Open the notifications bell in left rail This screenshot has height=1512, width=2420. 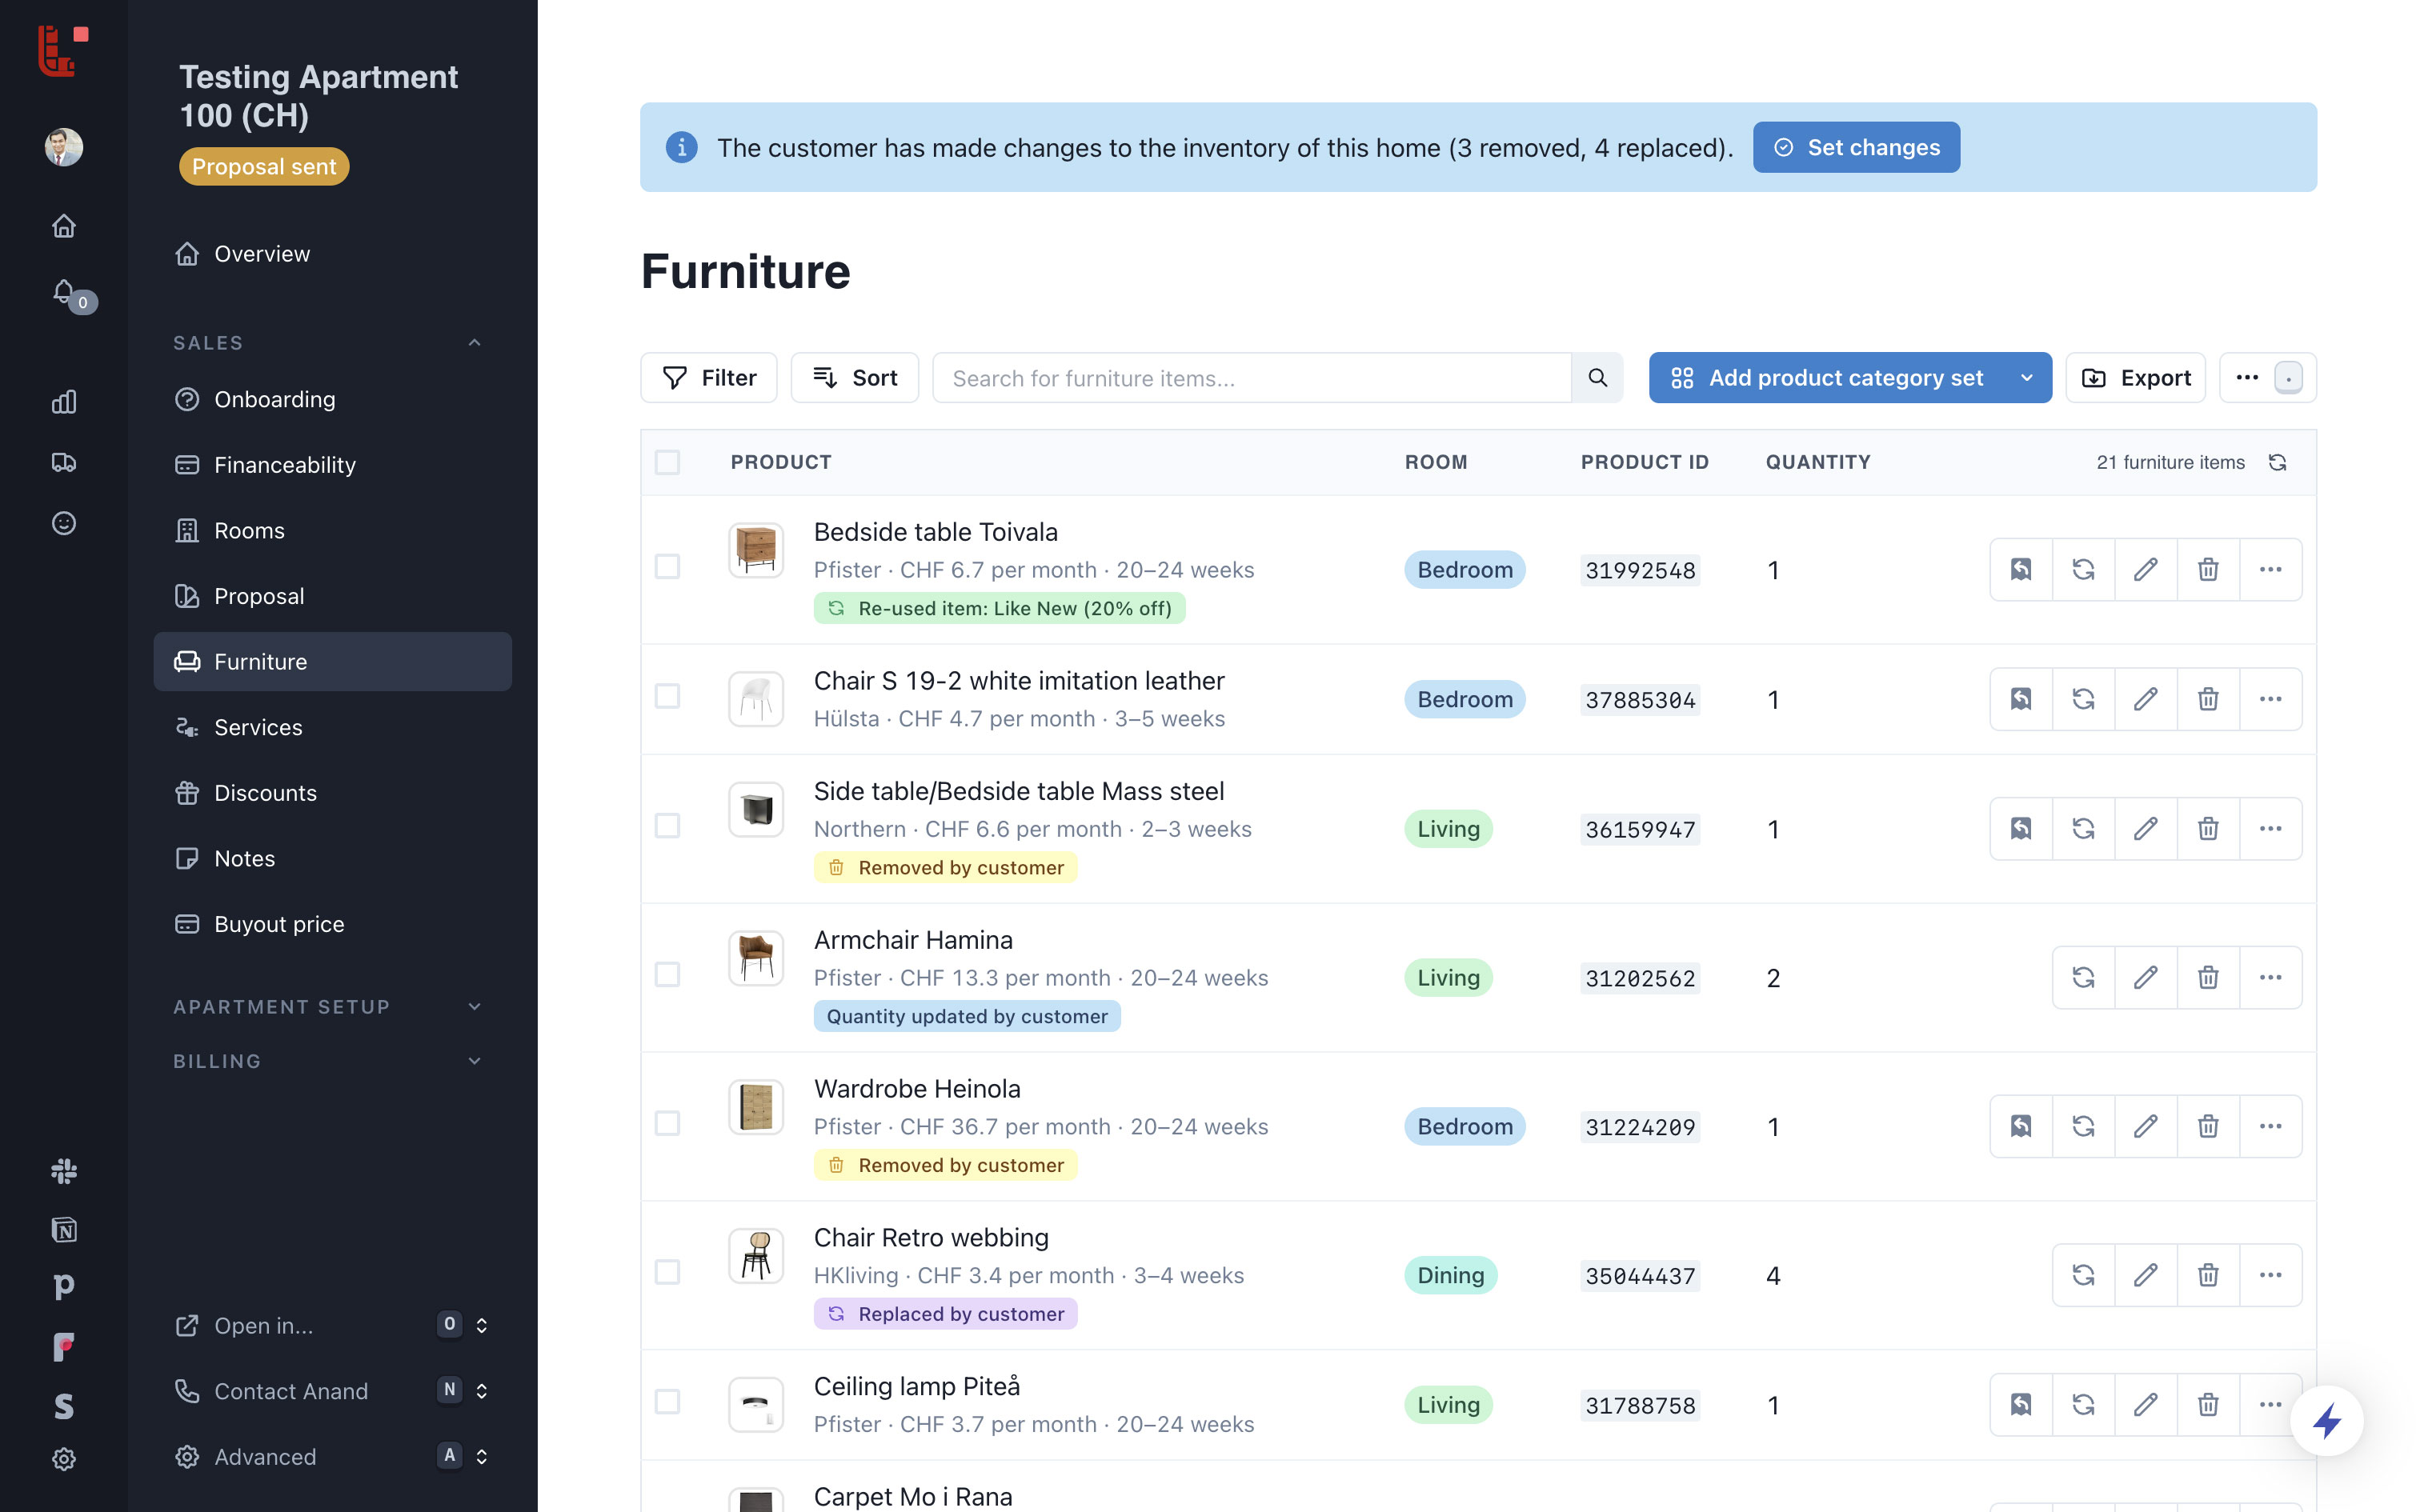tap(64, 291)
